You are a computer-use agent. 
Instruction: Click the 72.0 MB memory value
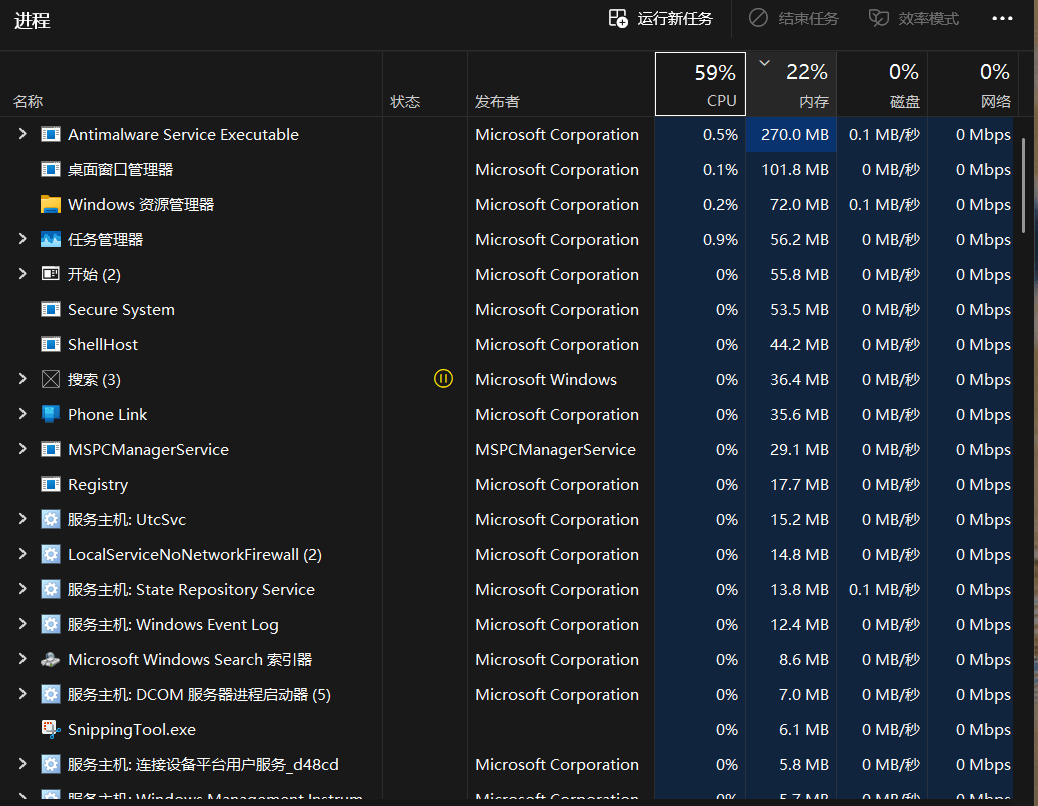(799, 204)
